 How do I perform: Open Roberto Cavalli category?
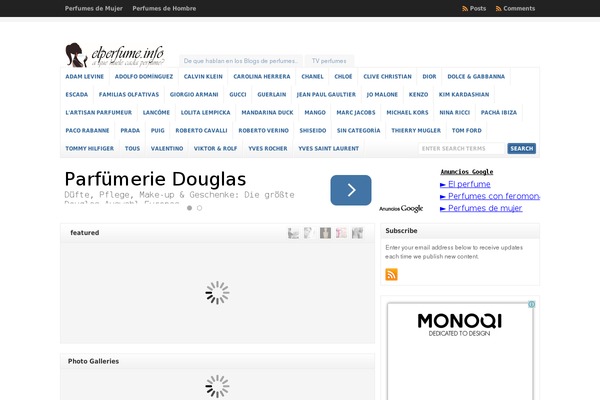click(201, 131)
